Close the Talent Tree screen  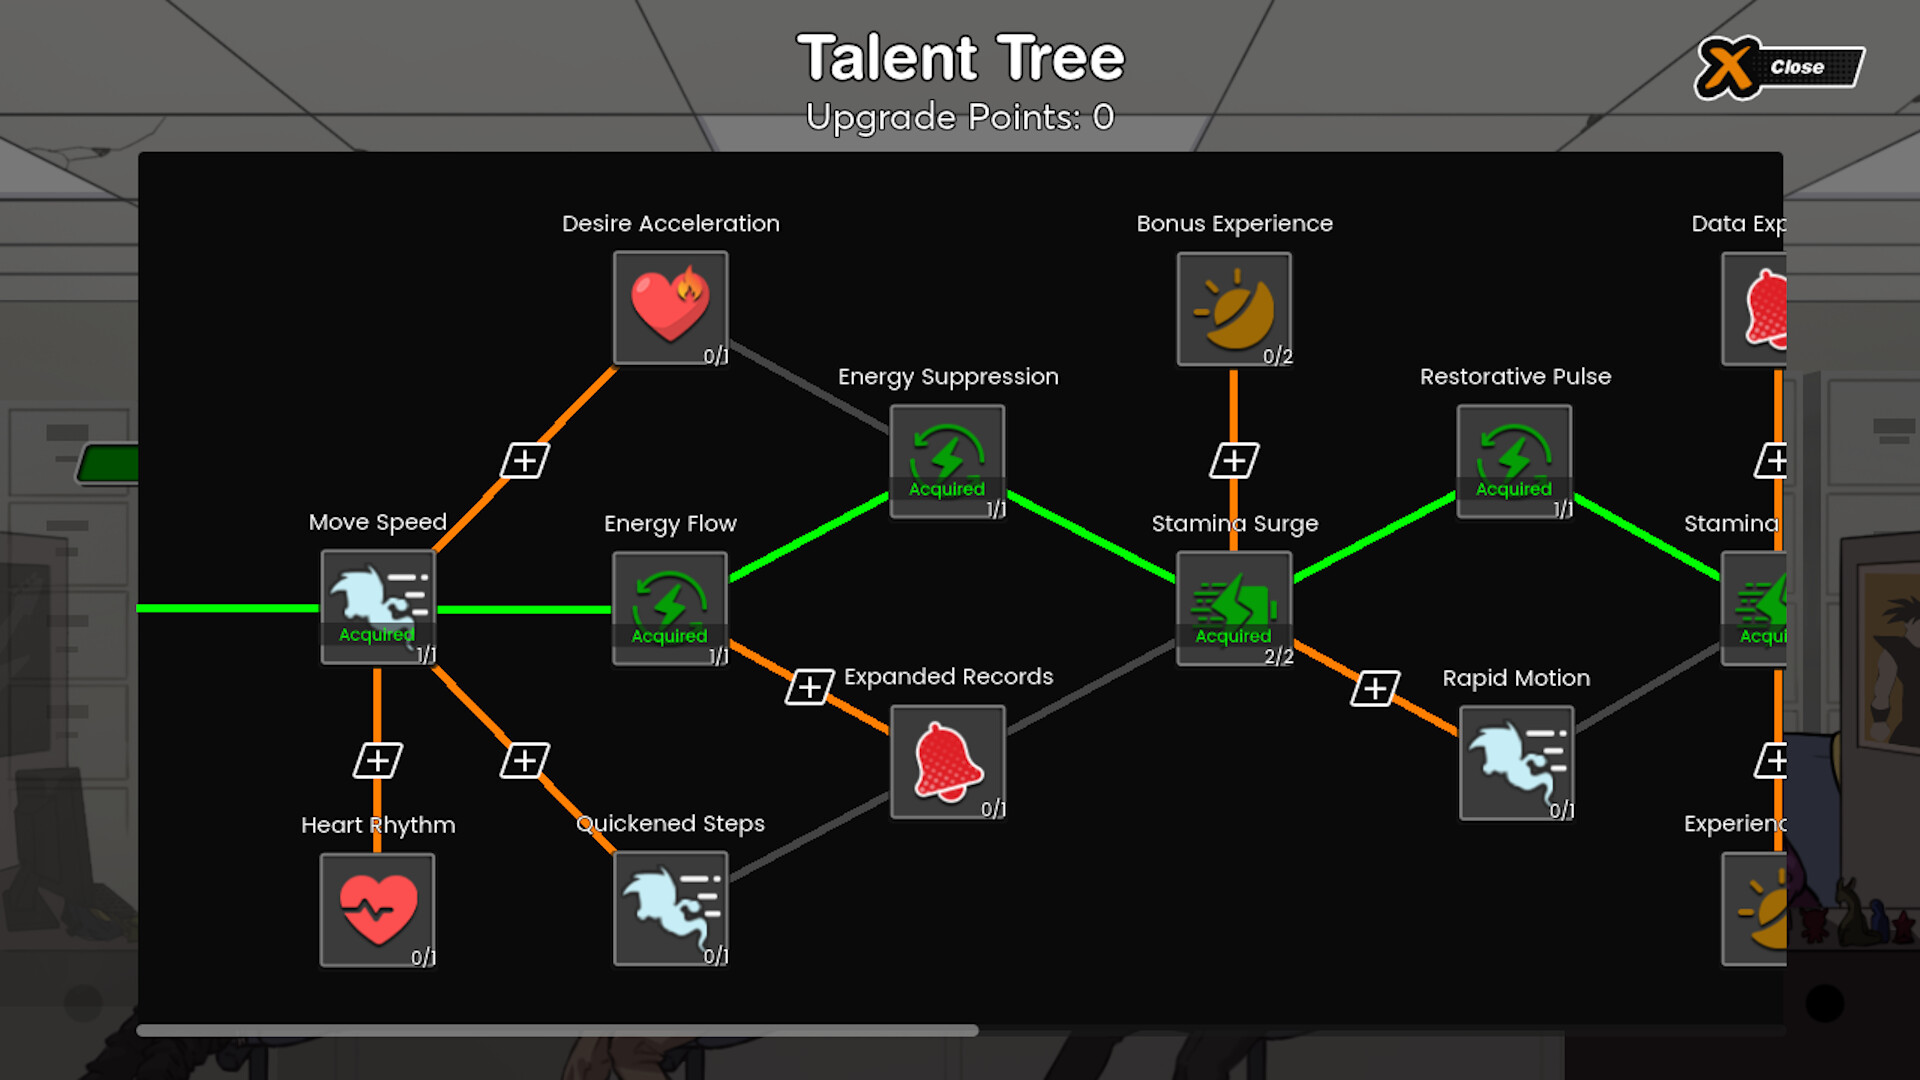(x=1779, y=67)
